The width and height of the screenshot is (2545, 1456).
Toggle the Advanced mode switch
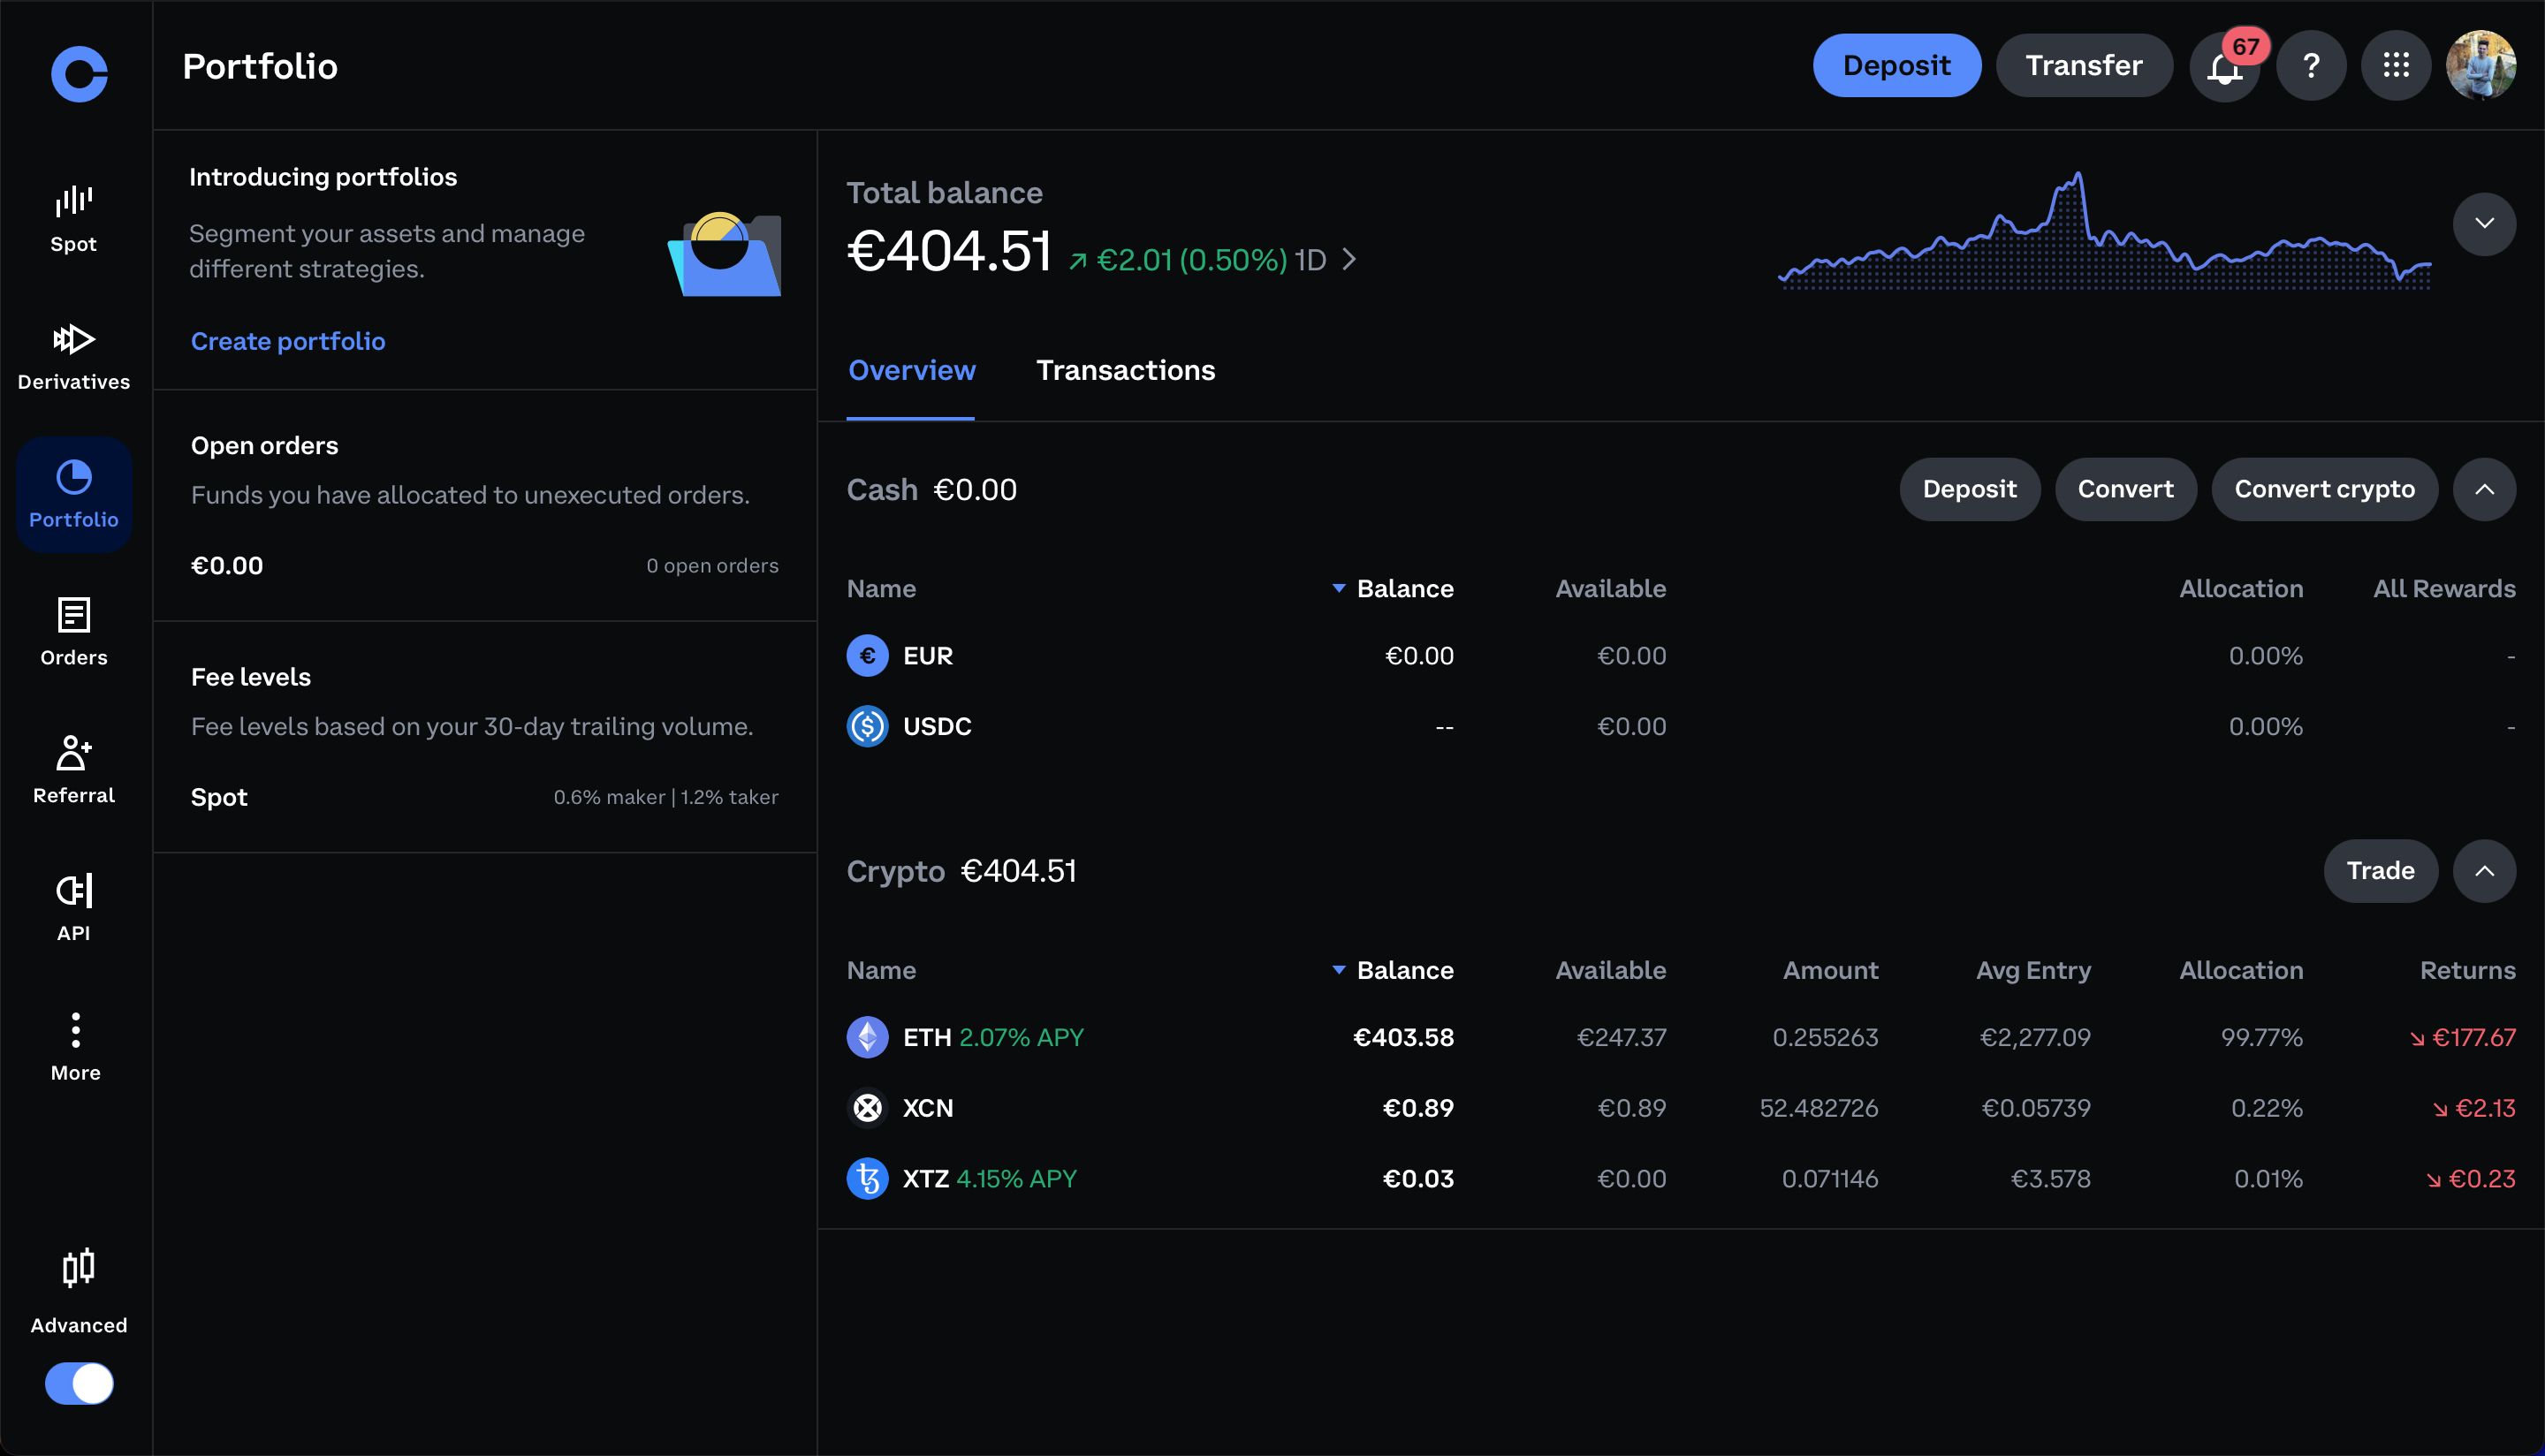coord(79,1384)
